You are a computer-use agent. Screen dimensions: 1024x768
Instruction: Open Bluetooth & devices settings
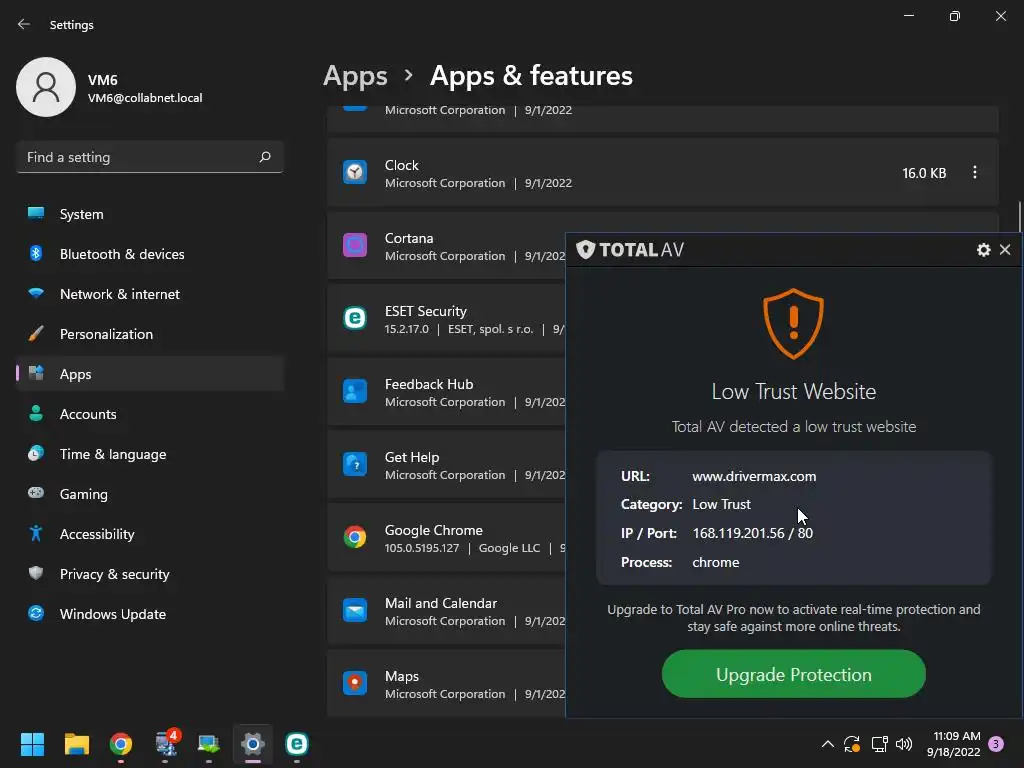coord(150,254)
